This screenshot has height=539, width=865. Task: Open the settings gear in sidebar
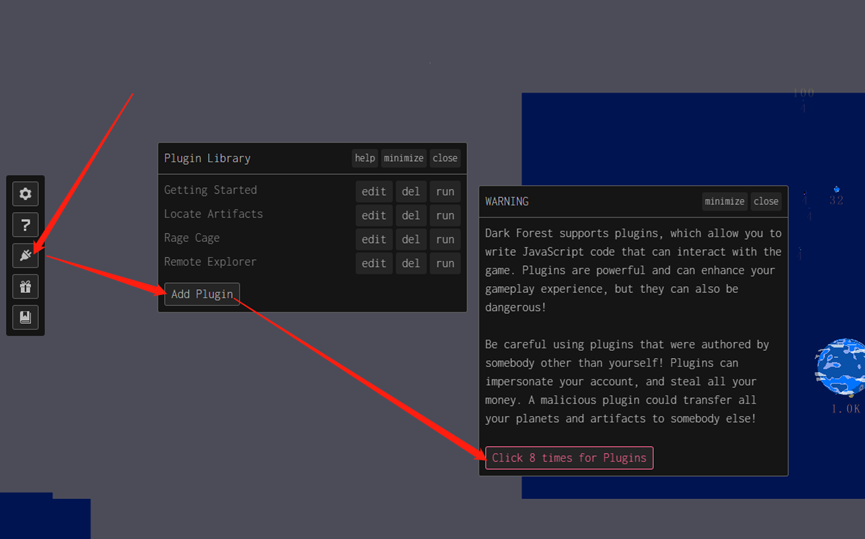(25, 194)
